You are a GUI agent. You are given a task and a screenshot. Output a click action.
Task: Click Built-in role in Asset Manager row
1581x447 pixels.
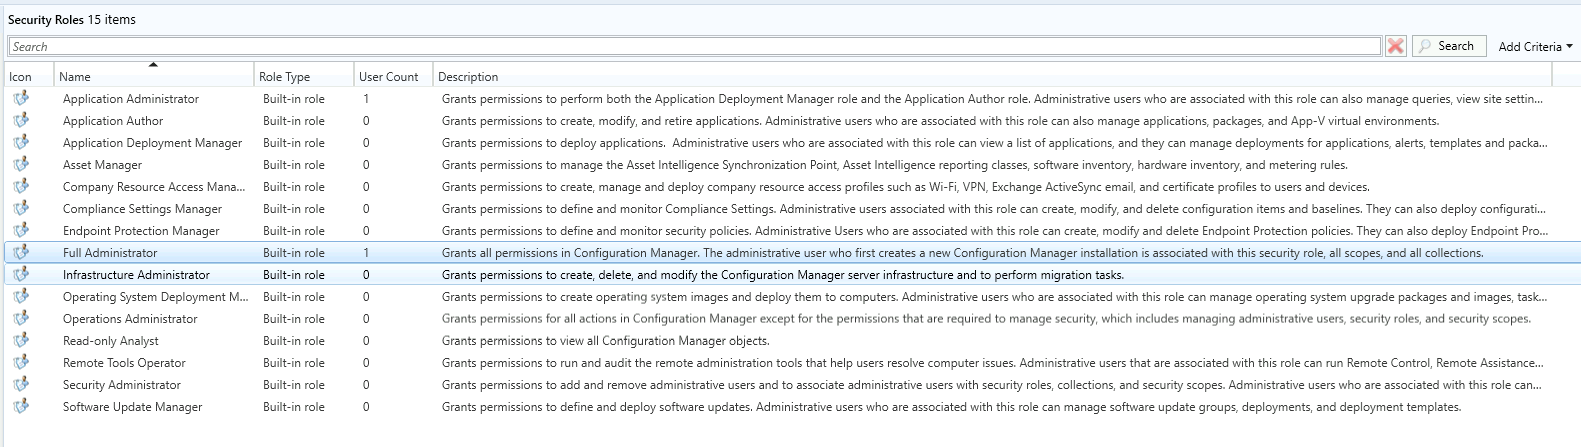click(x=294, y=165)
